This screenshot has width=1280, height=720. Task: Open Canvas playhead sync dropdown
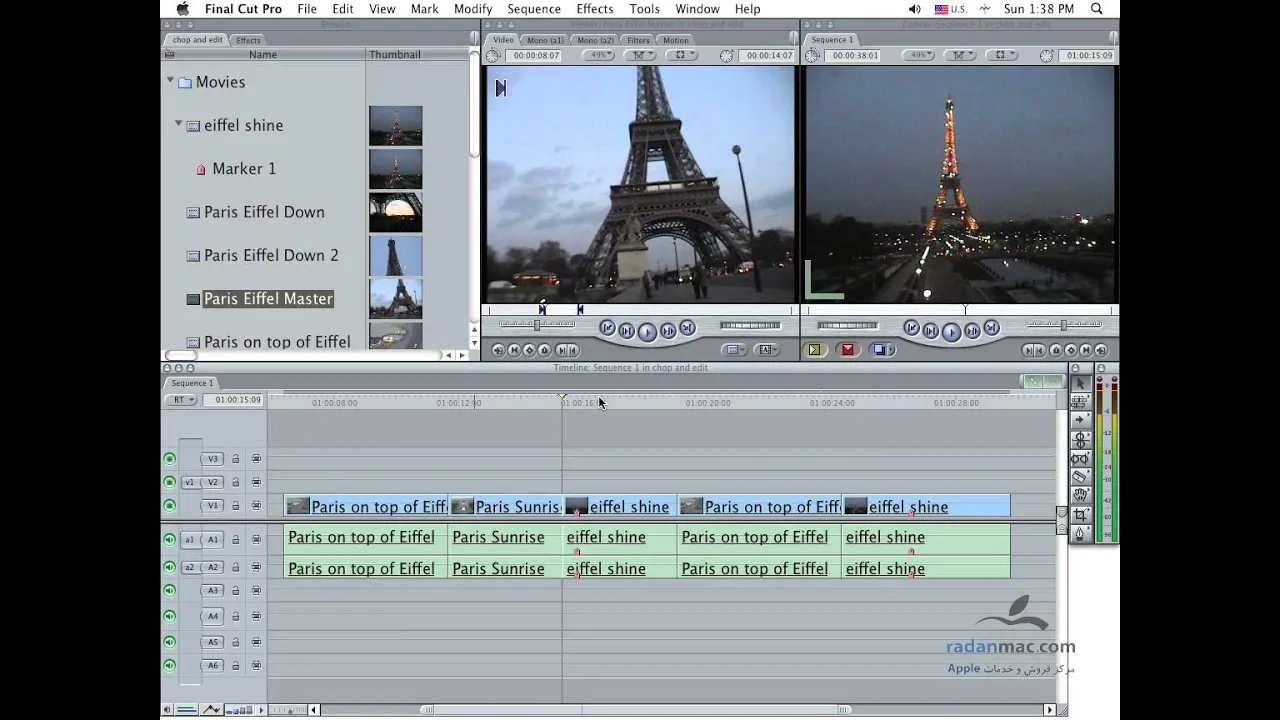pos(958,55)
